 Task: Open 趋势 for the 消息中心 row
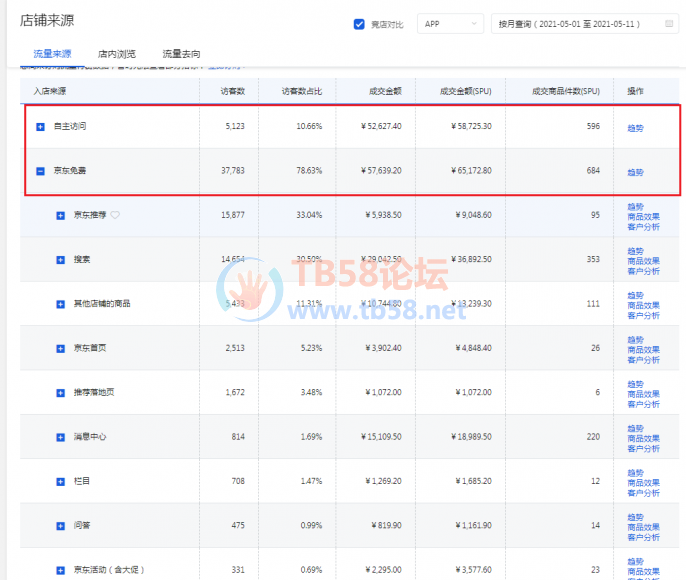[x=635, y=428]
